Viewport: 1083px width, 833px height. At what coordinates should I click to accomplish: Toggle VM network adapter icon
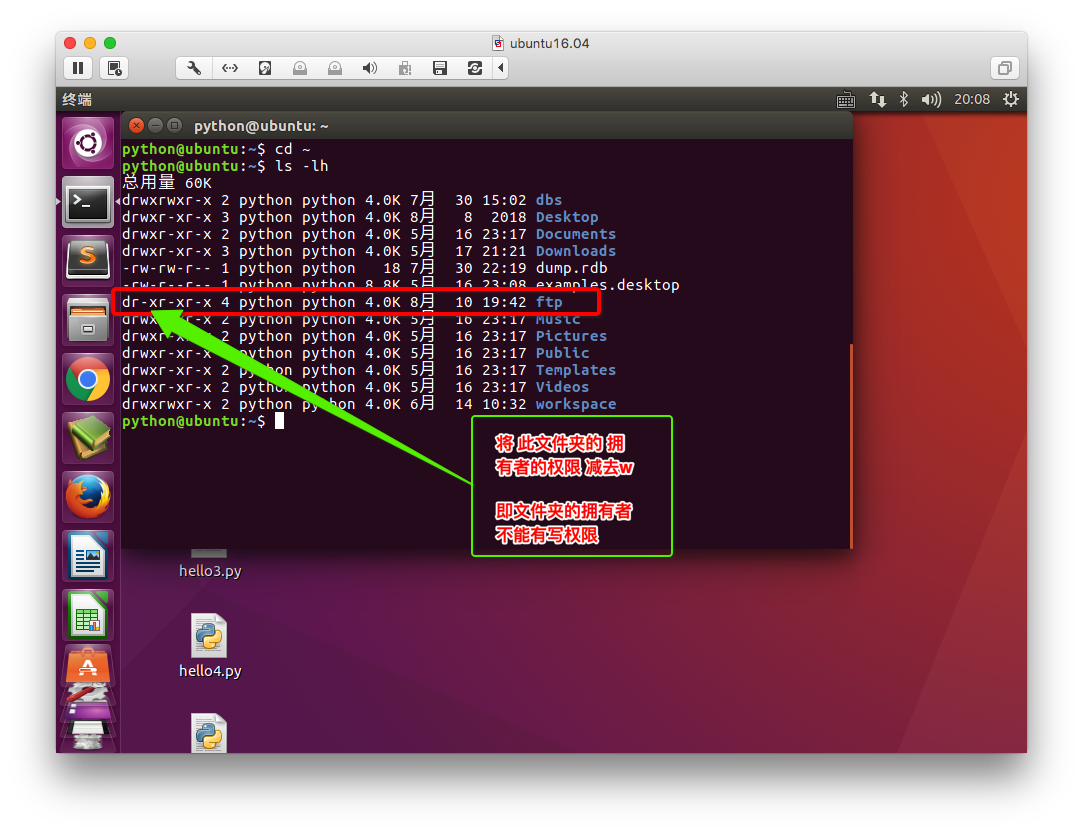click(x=230, y=68)
